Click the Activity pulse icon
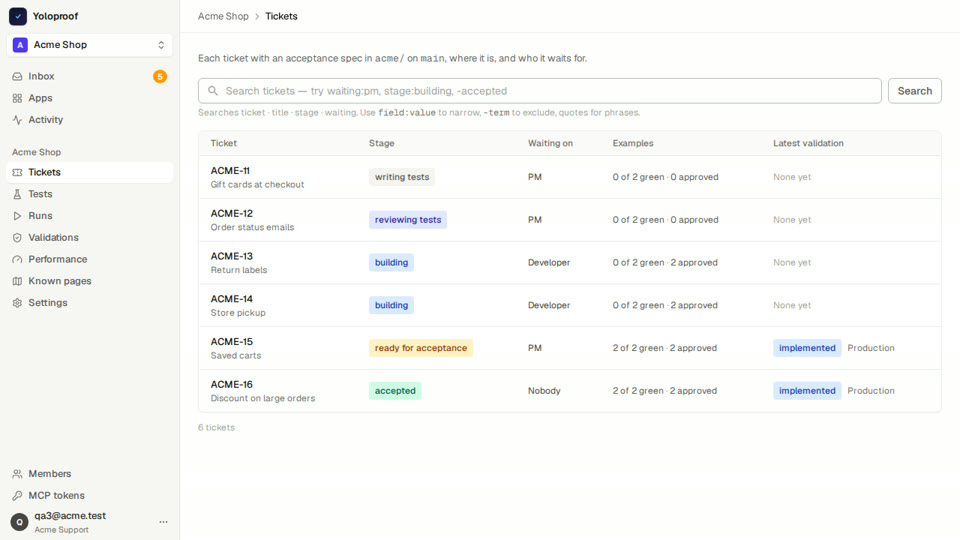 (x=17, y=120)
